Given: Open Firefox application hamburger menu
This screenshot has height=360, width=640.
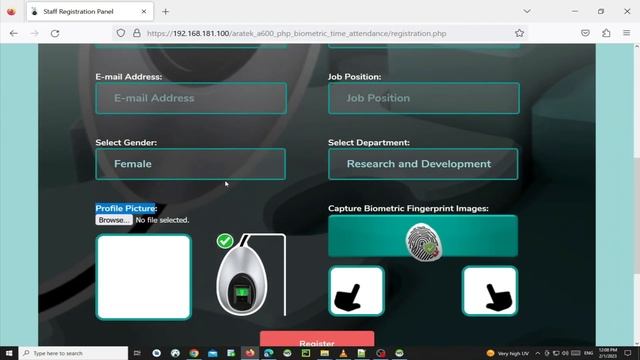Looking at the screenshot, I should (627, 33).
